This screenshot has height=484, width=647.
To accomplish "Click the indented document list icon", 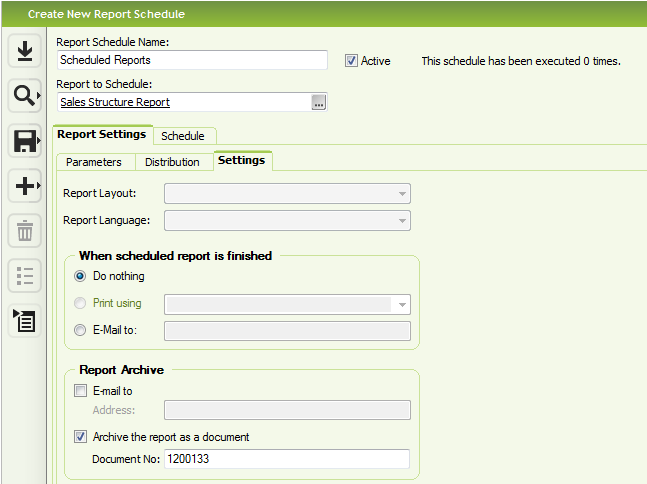I will point(25,321).
